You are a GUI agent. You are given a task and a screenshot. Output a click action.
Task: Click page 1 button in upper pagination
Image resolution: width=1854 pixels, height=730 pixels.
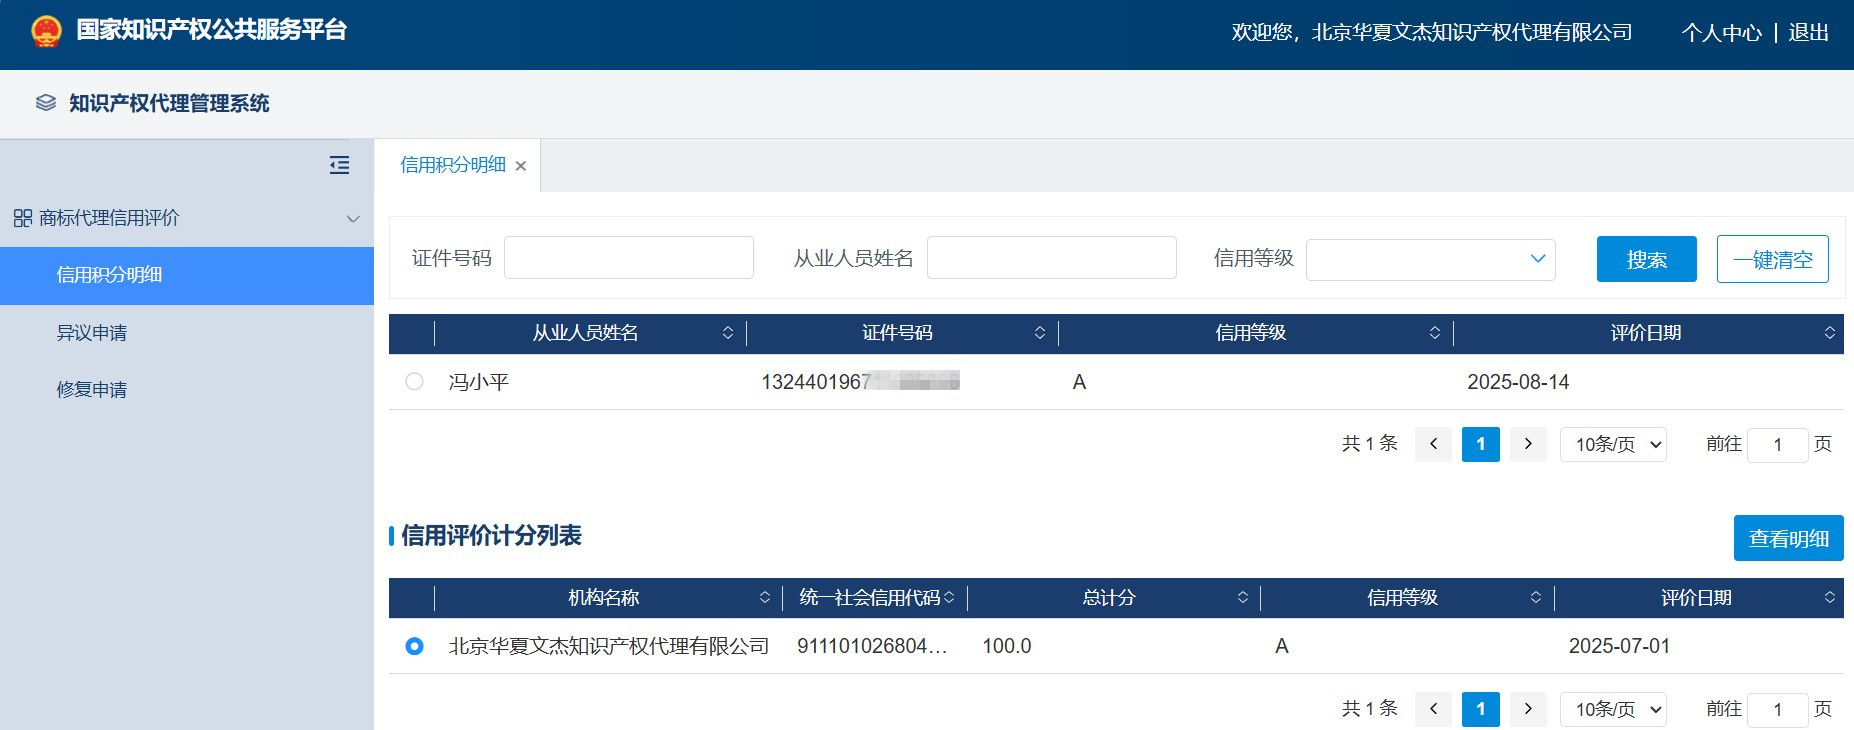click(1481, 444)
